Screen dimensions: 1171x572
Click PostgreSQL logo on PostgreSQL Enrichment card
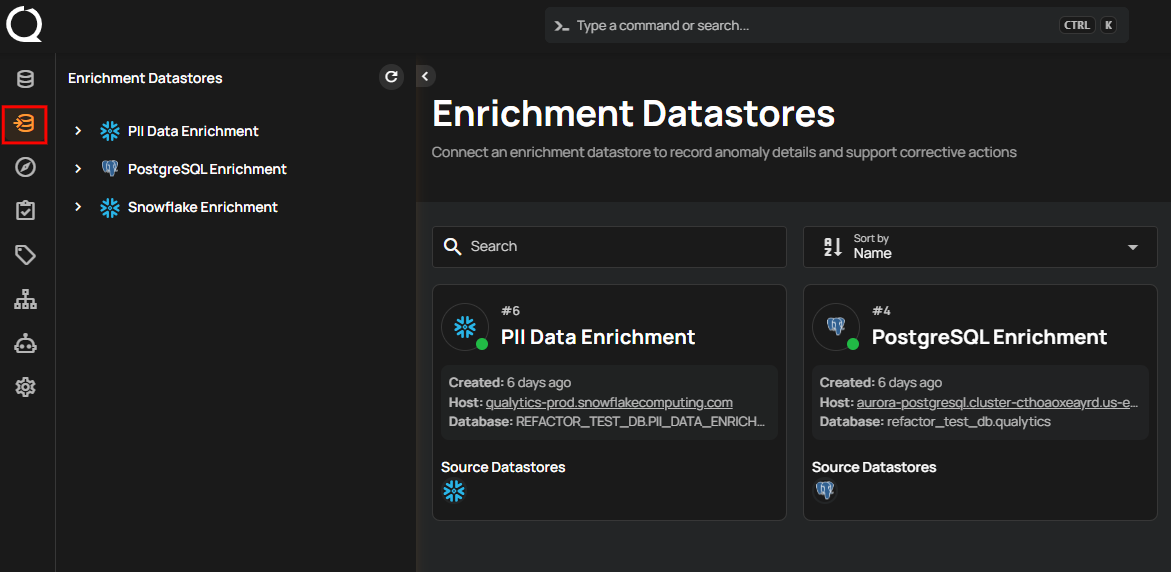point(836,326)
